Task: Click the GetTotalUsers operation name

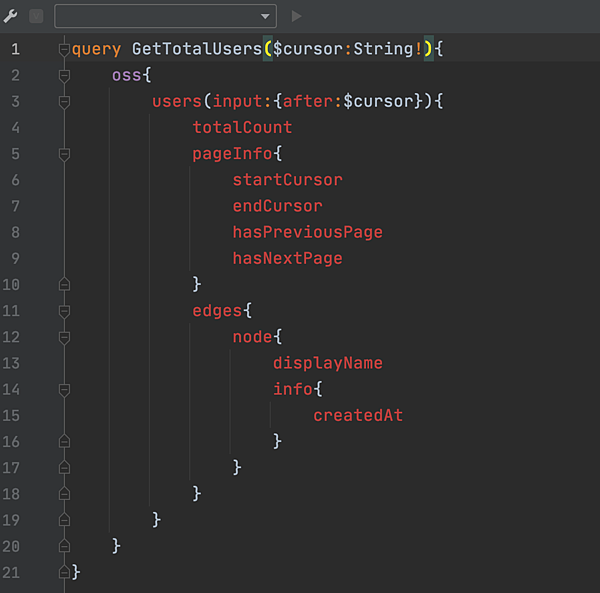Action: coord(197,49)
